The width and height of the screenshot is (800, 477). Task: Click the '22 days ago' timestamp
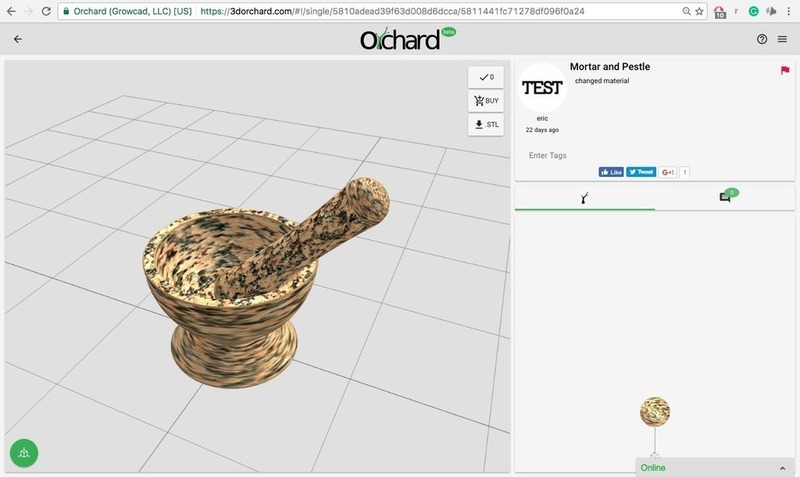click(542, 130)
